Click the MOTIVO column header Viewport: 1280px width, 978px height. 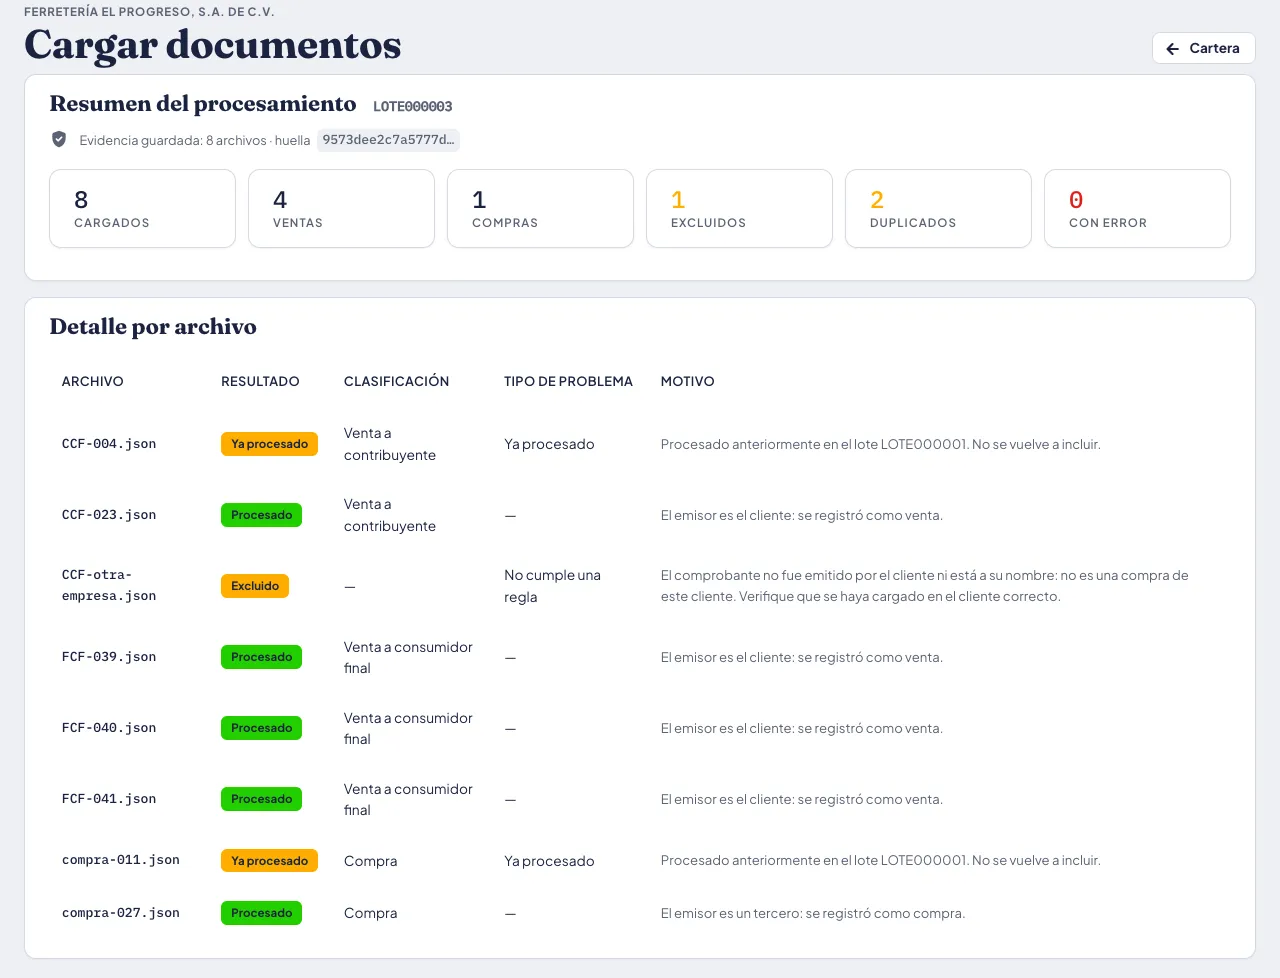688,381
